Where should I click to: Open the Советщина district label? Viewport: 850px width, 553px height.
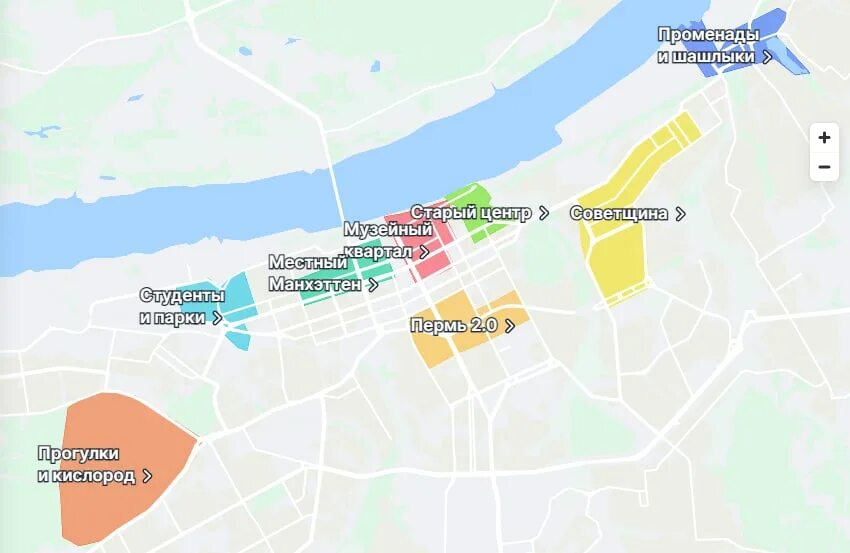coord(619,213)
